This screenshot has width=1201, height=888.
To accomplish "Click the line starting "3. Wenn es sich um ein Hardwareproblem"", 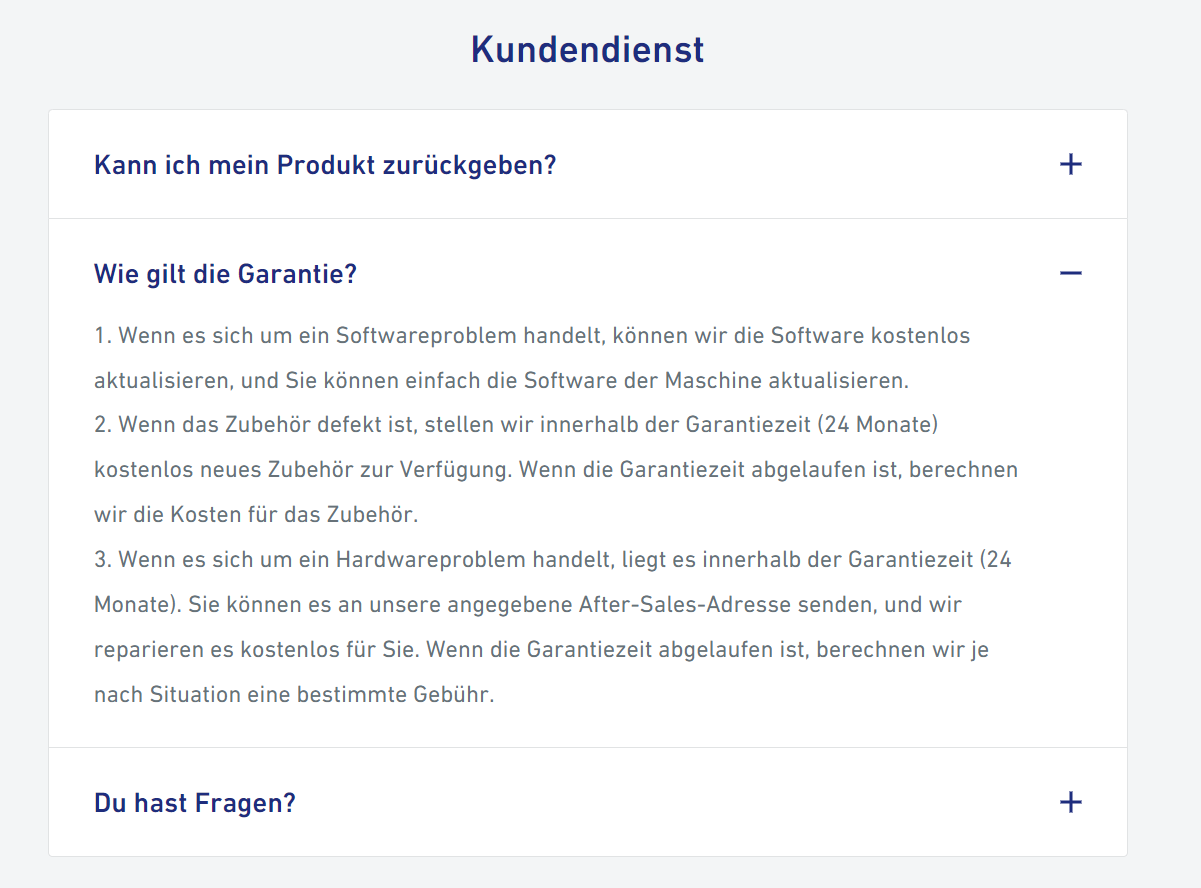I will [x=552, y=560].
